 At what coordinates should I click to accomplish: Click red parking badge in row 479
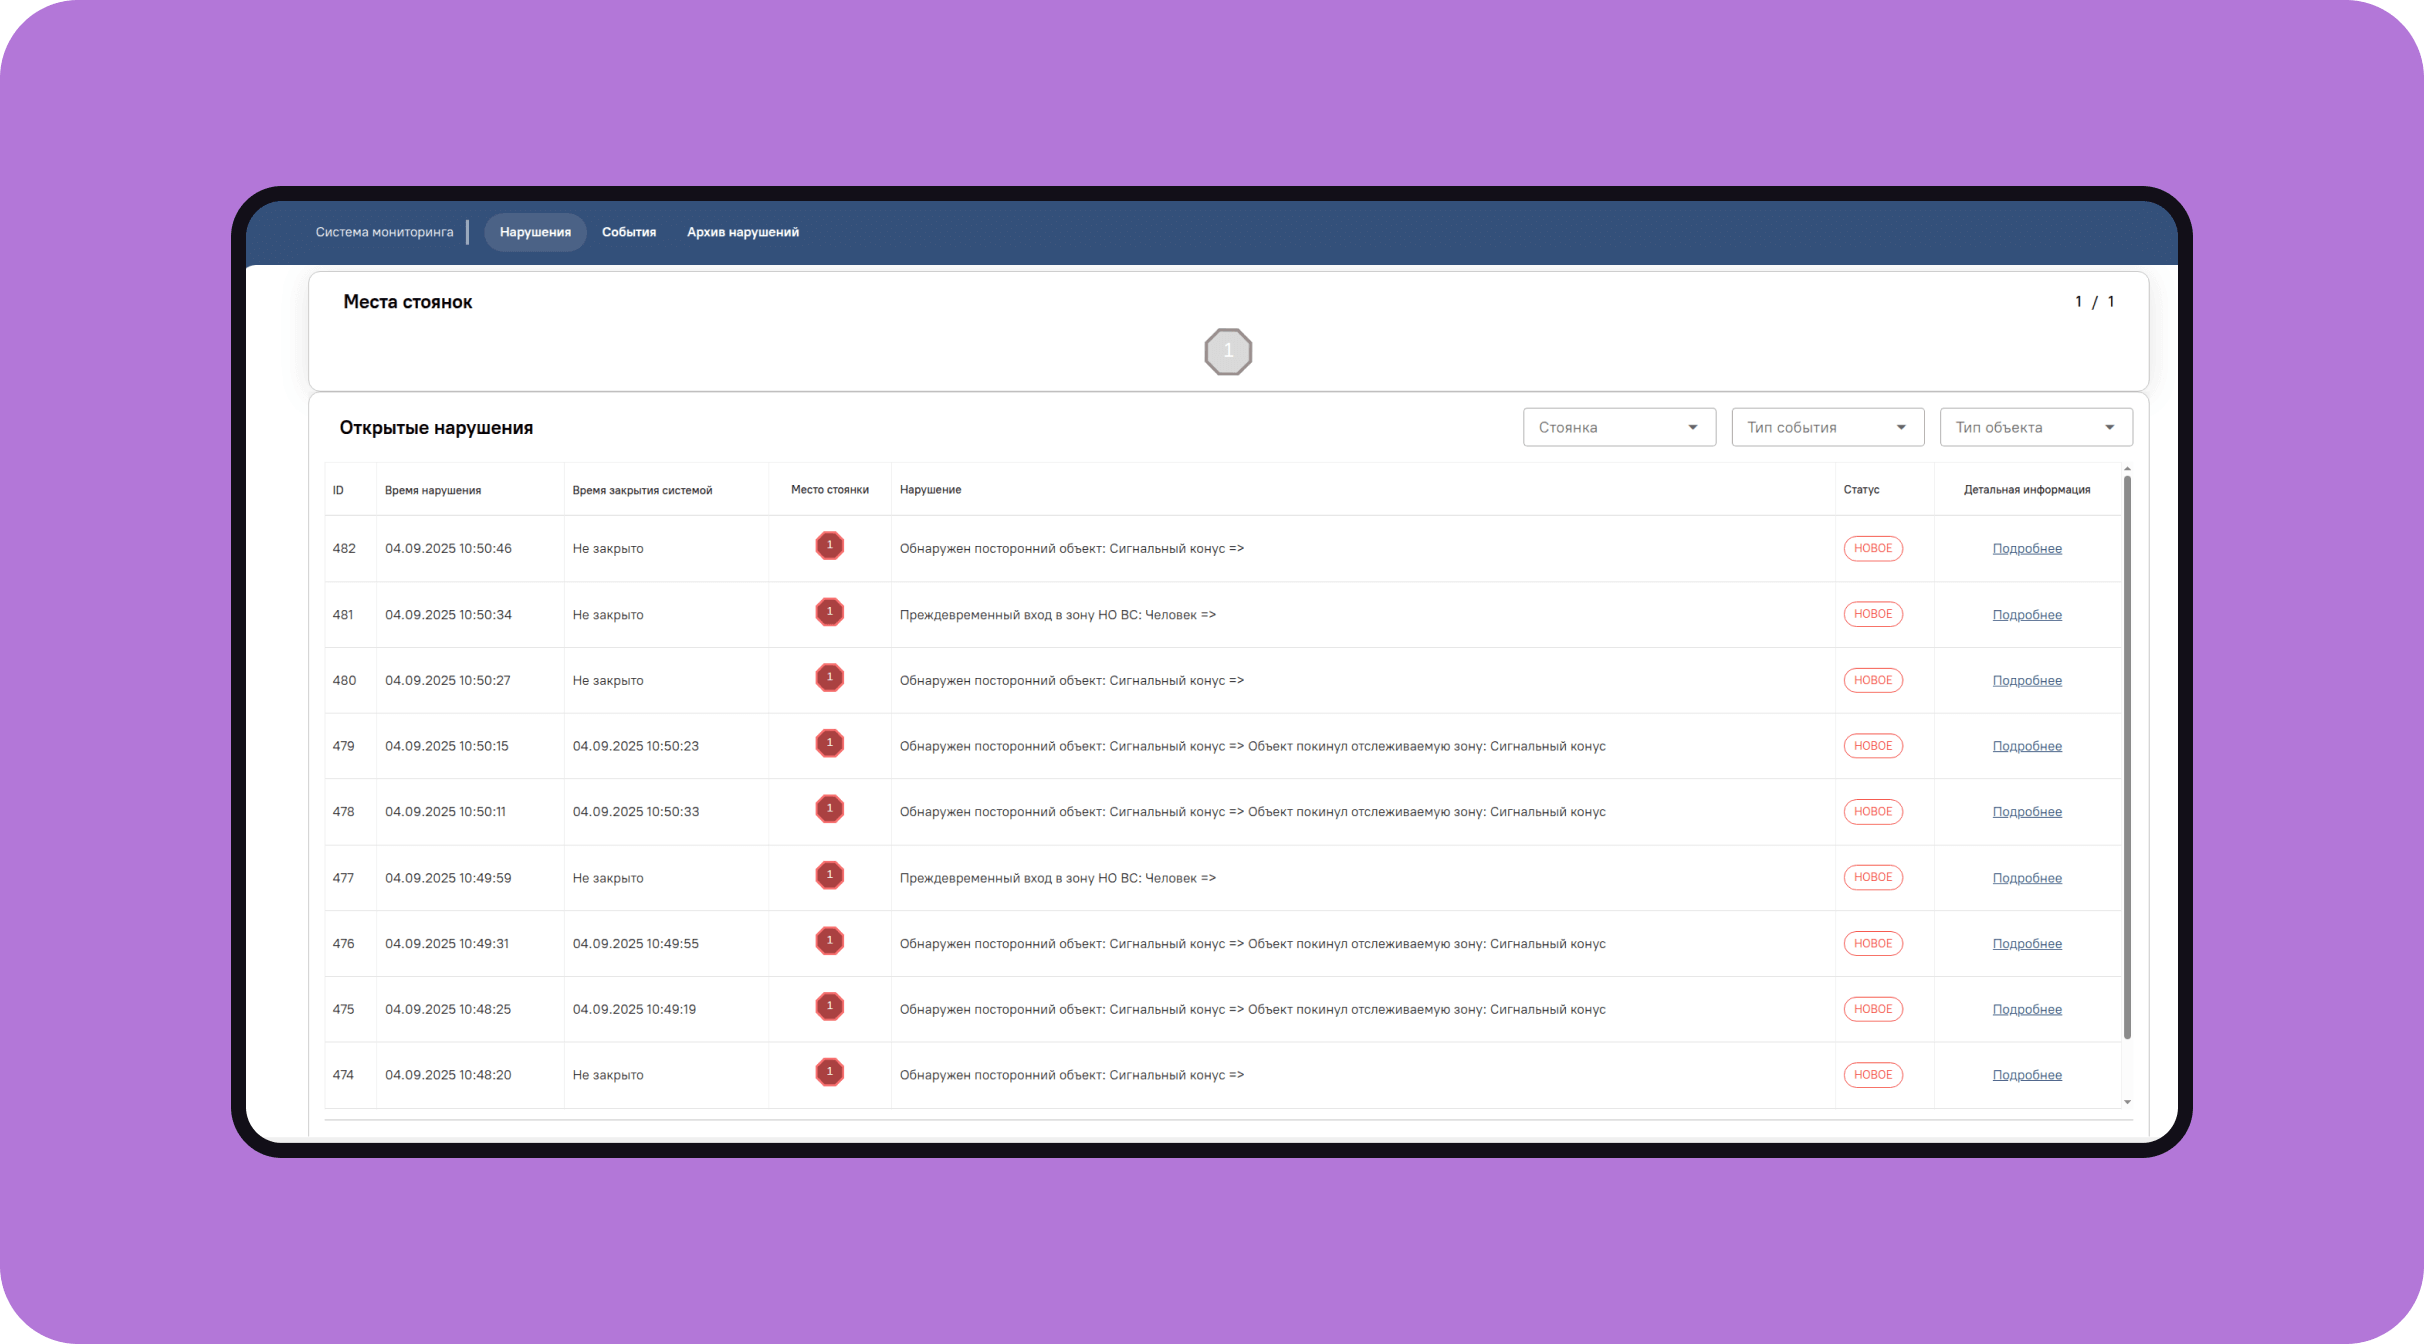[x=829, y=744]
